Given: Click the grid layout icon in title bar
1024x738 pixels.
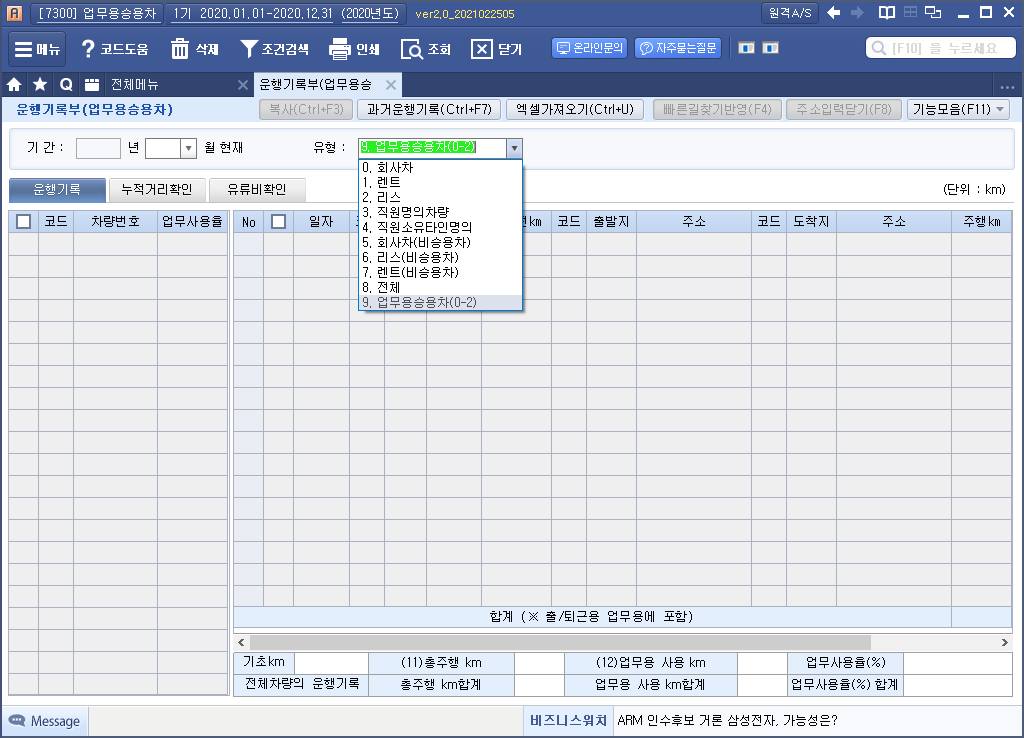Looking at the screenshot, I should tap(910, 12).
